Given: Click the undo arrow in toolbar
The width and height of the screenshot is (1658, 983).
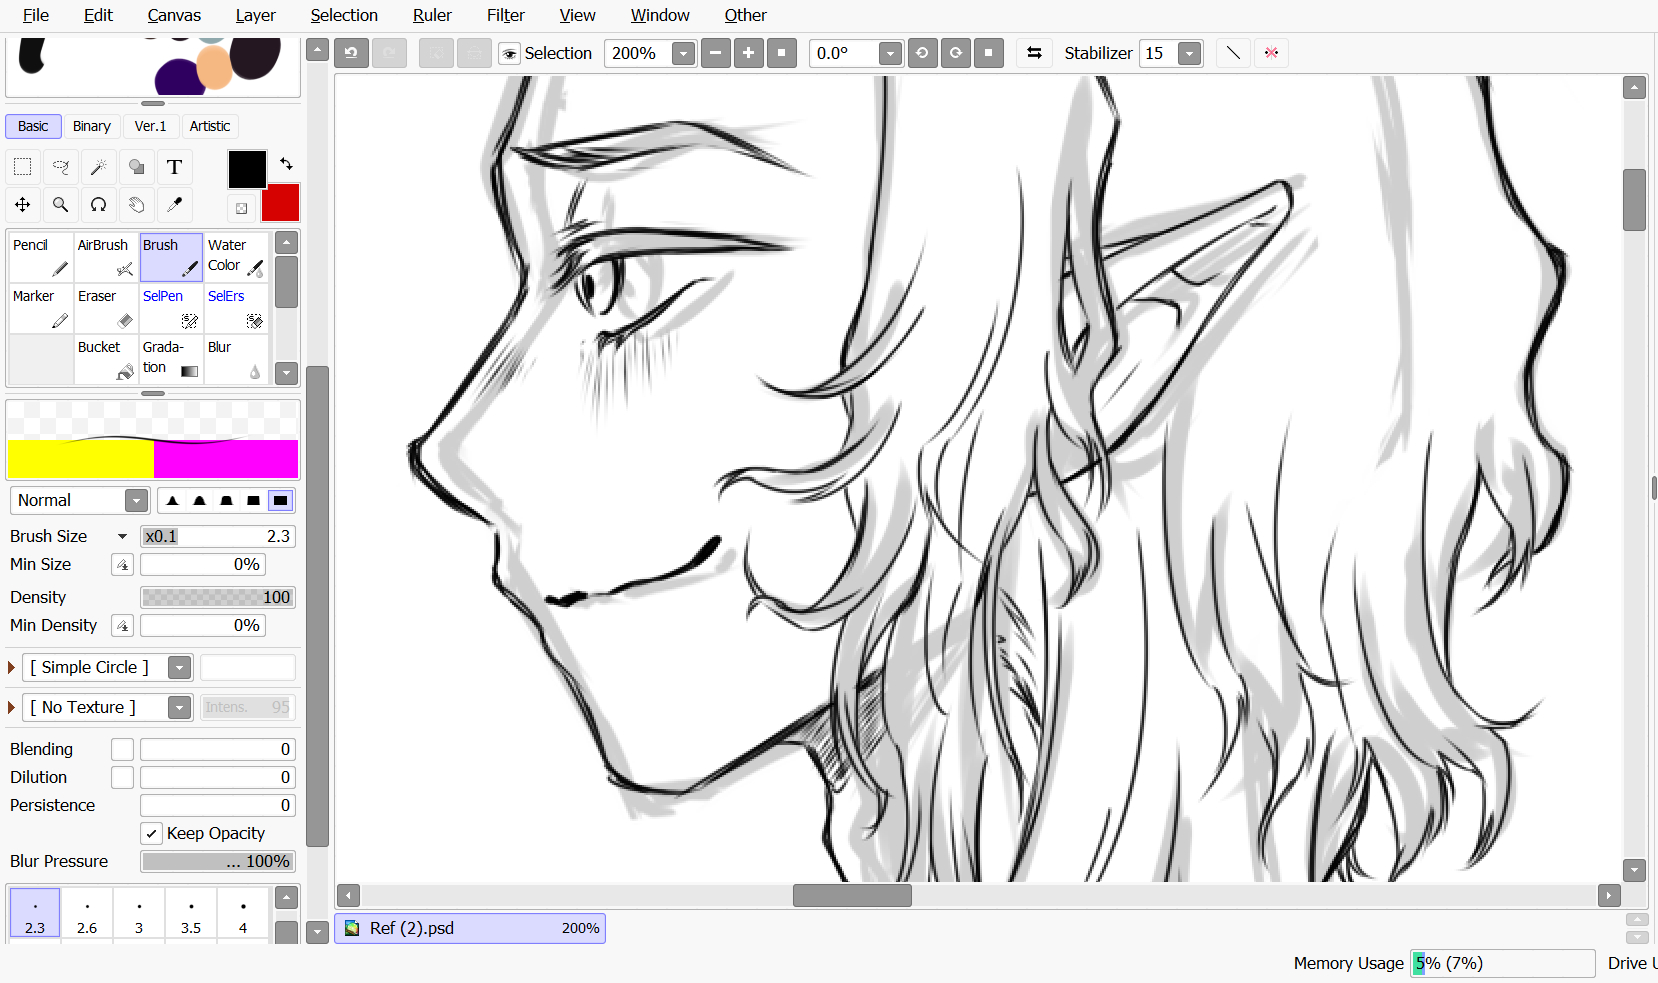Looking at the screenshot, I should (351, 53).
